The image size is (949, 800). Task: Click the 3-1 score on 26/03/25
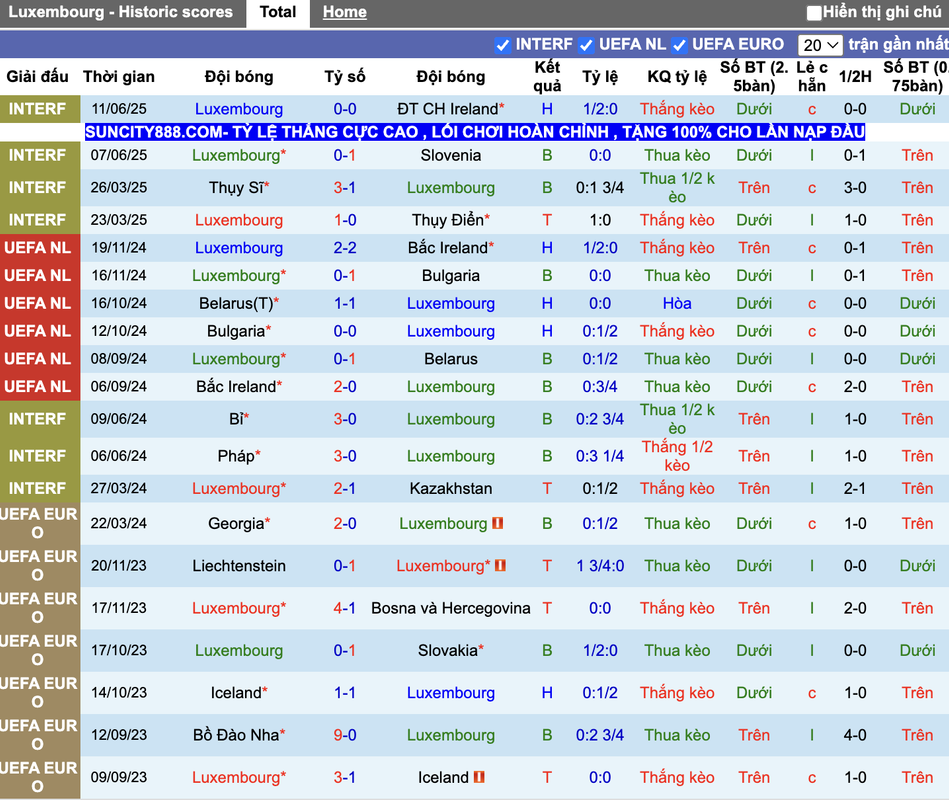tap(345, 188)
